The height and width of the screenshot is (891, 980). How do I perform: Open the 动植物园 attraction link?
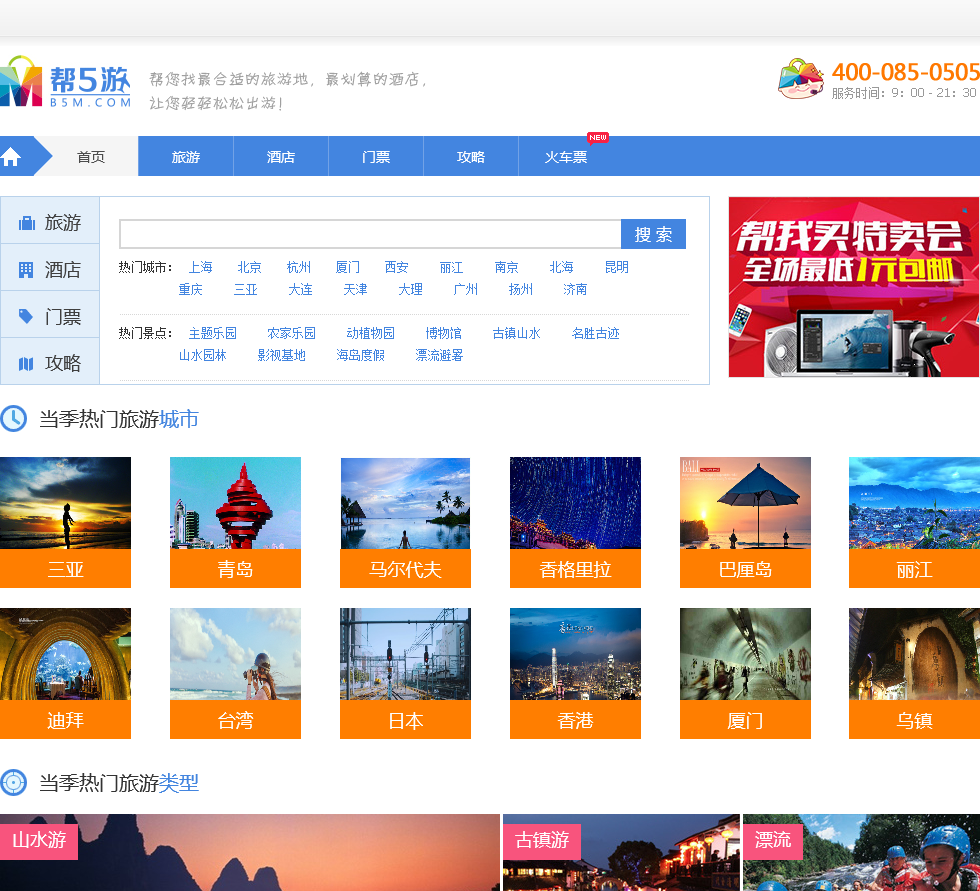coord(371,334)
